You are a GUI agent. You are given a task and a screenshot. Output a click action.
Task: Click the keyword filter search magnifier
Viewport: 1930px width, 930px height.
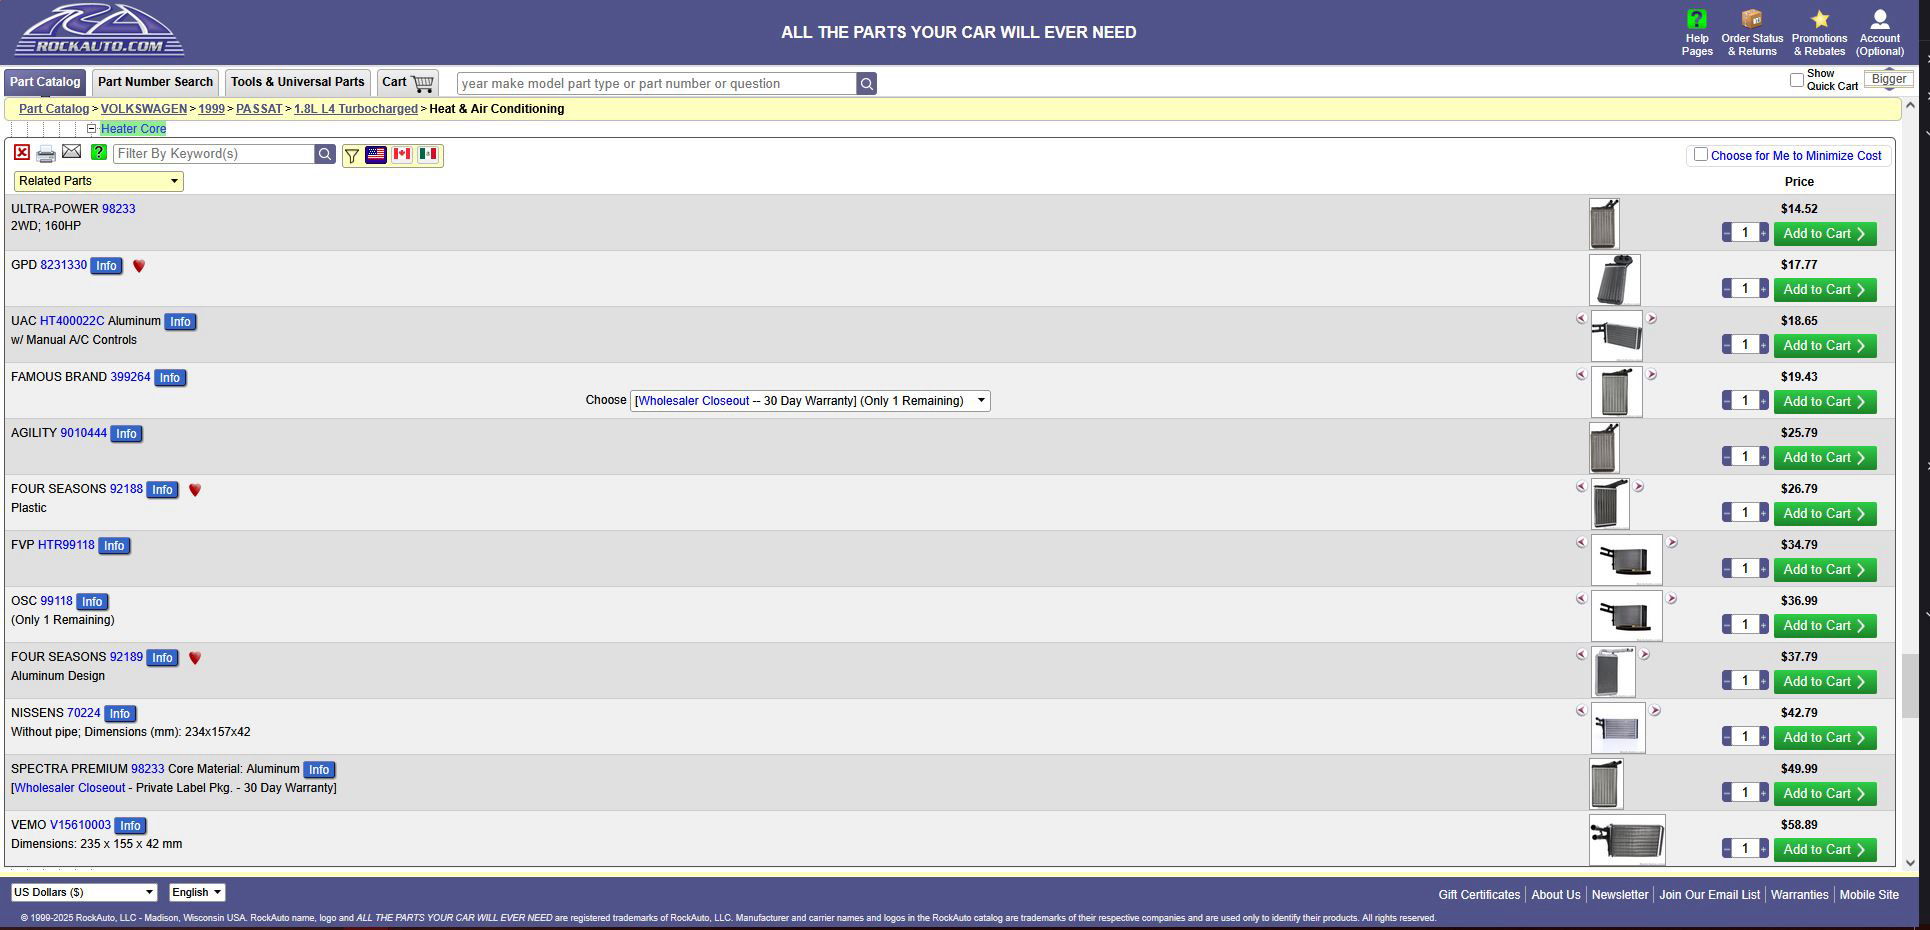pyautogui.click(x=325, y=154)
